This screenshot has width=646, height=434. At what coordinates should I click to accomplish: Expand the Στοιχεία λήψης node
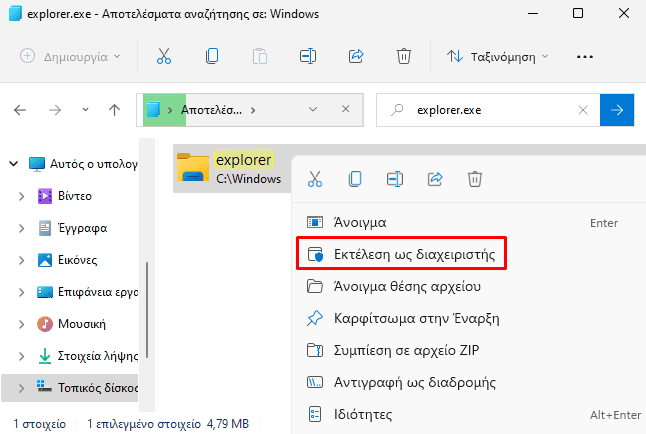click(21, 356)
